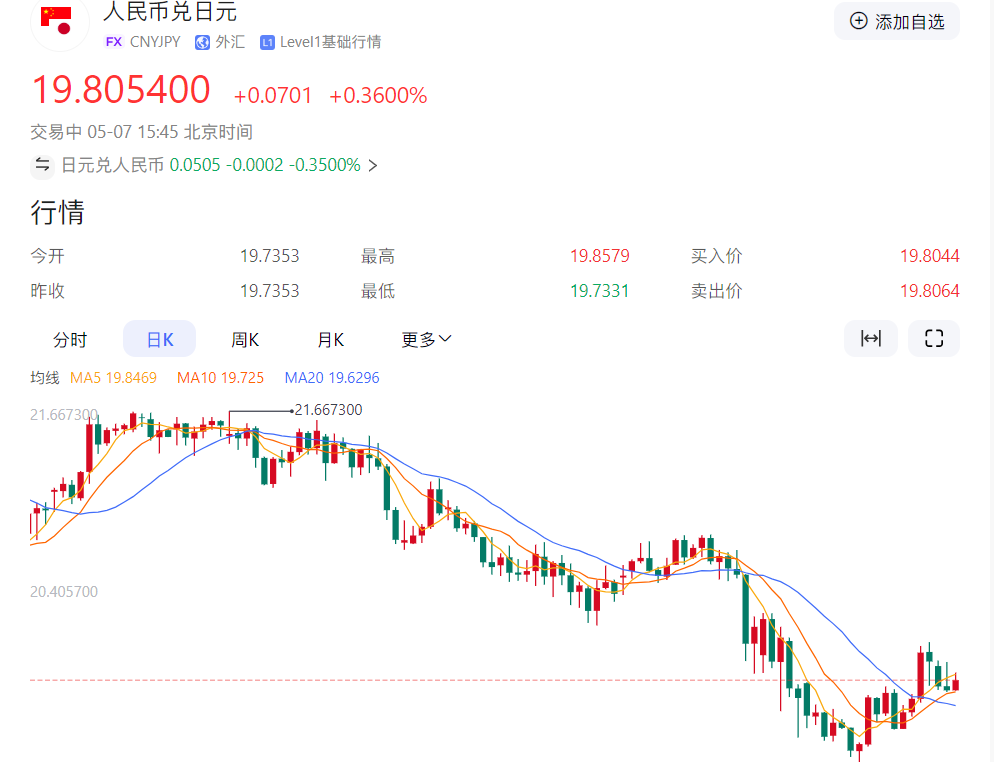Image resolution: width=994 pixels, height=762 pixels.
Task: Click the 今开 value 19.7353
Action: click(x=269, y=256)
